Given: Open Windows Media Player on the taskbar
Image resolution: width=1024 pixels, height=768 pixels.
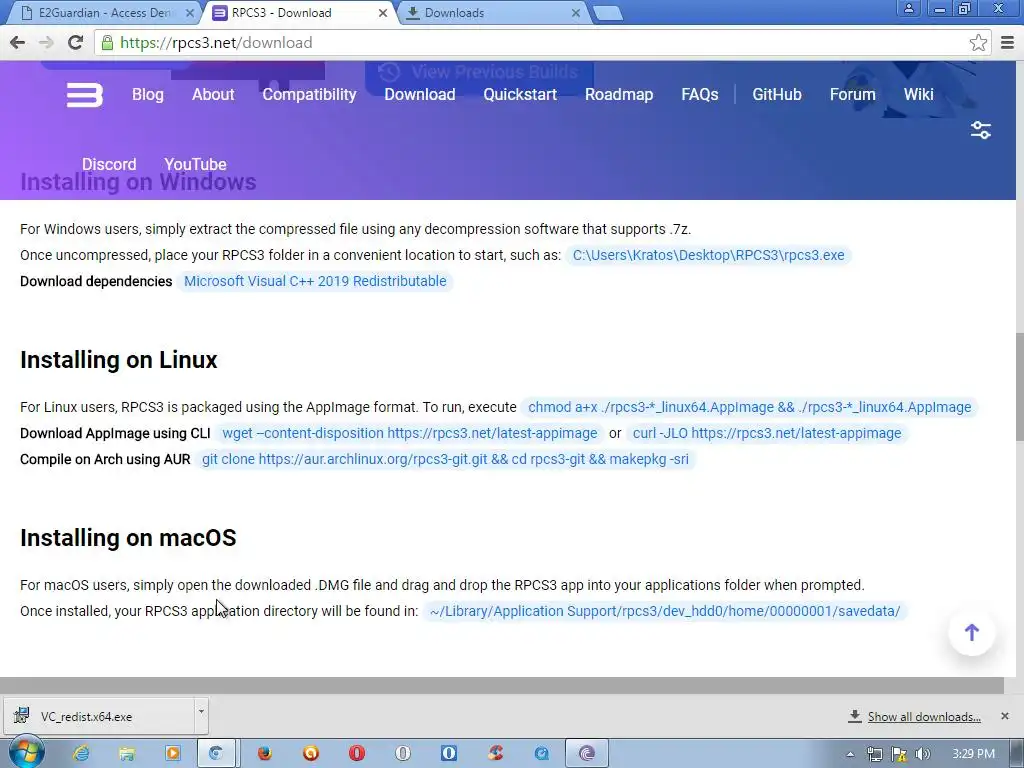Looking at the screenshot, I should click(x=172, y=754).
